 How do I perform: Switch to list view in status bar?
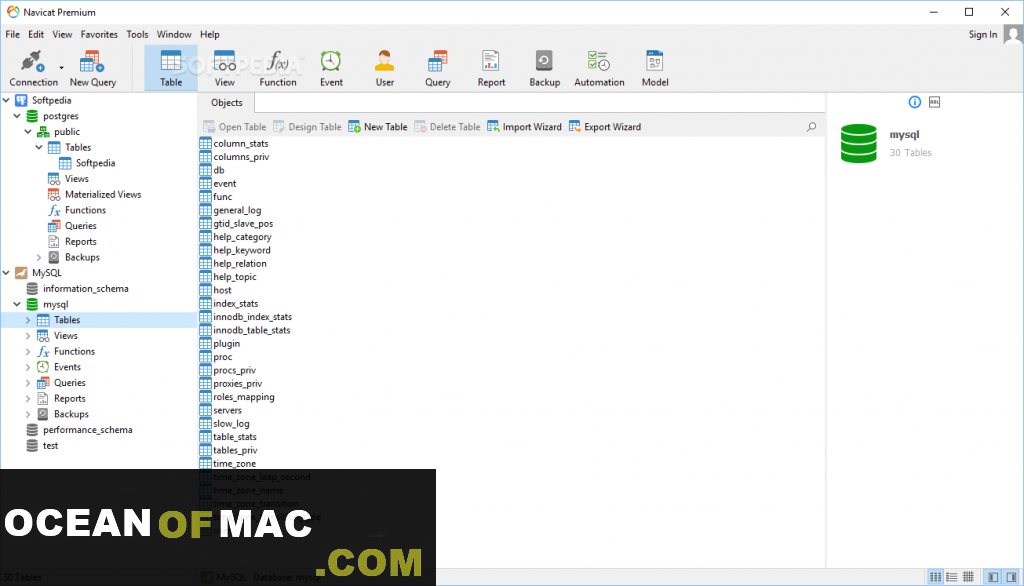point(936,577)
